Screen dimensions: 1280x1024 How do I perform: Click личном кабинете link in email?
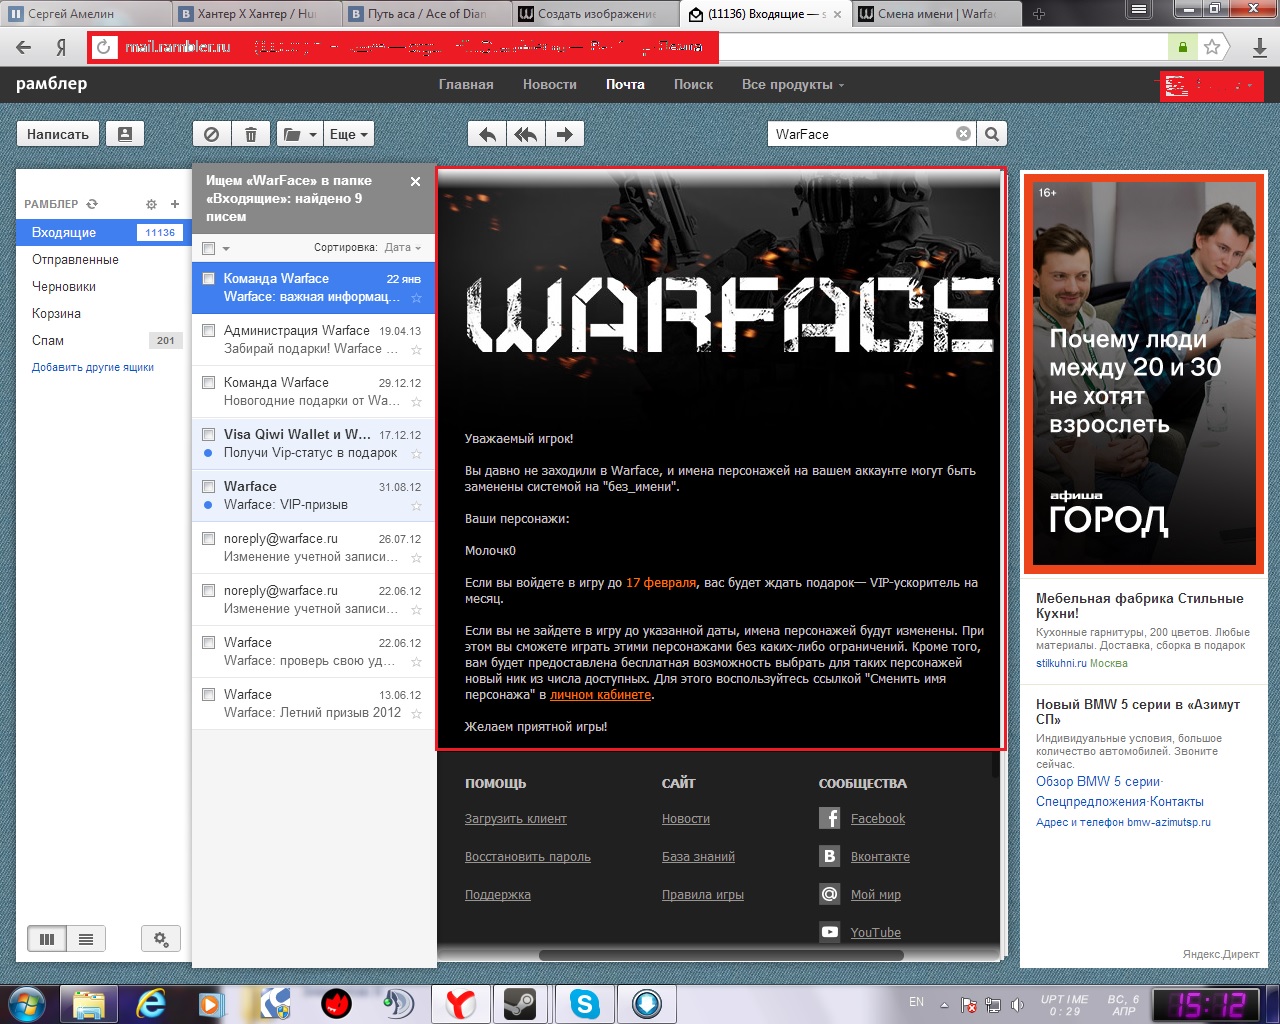(x=600, y=695)
